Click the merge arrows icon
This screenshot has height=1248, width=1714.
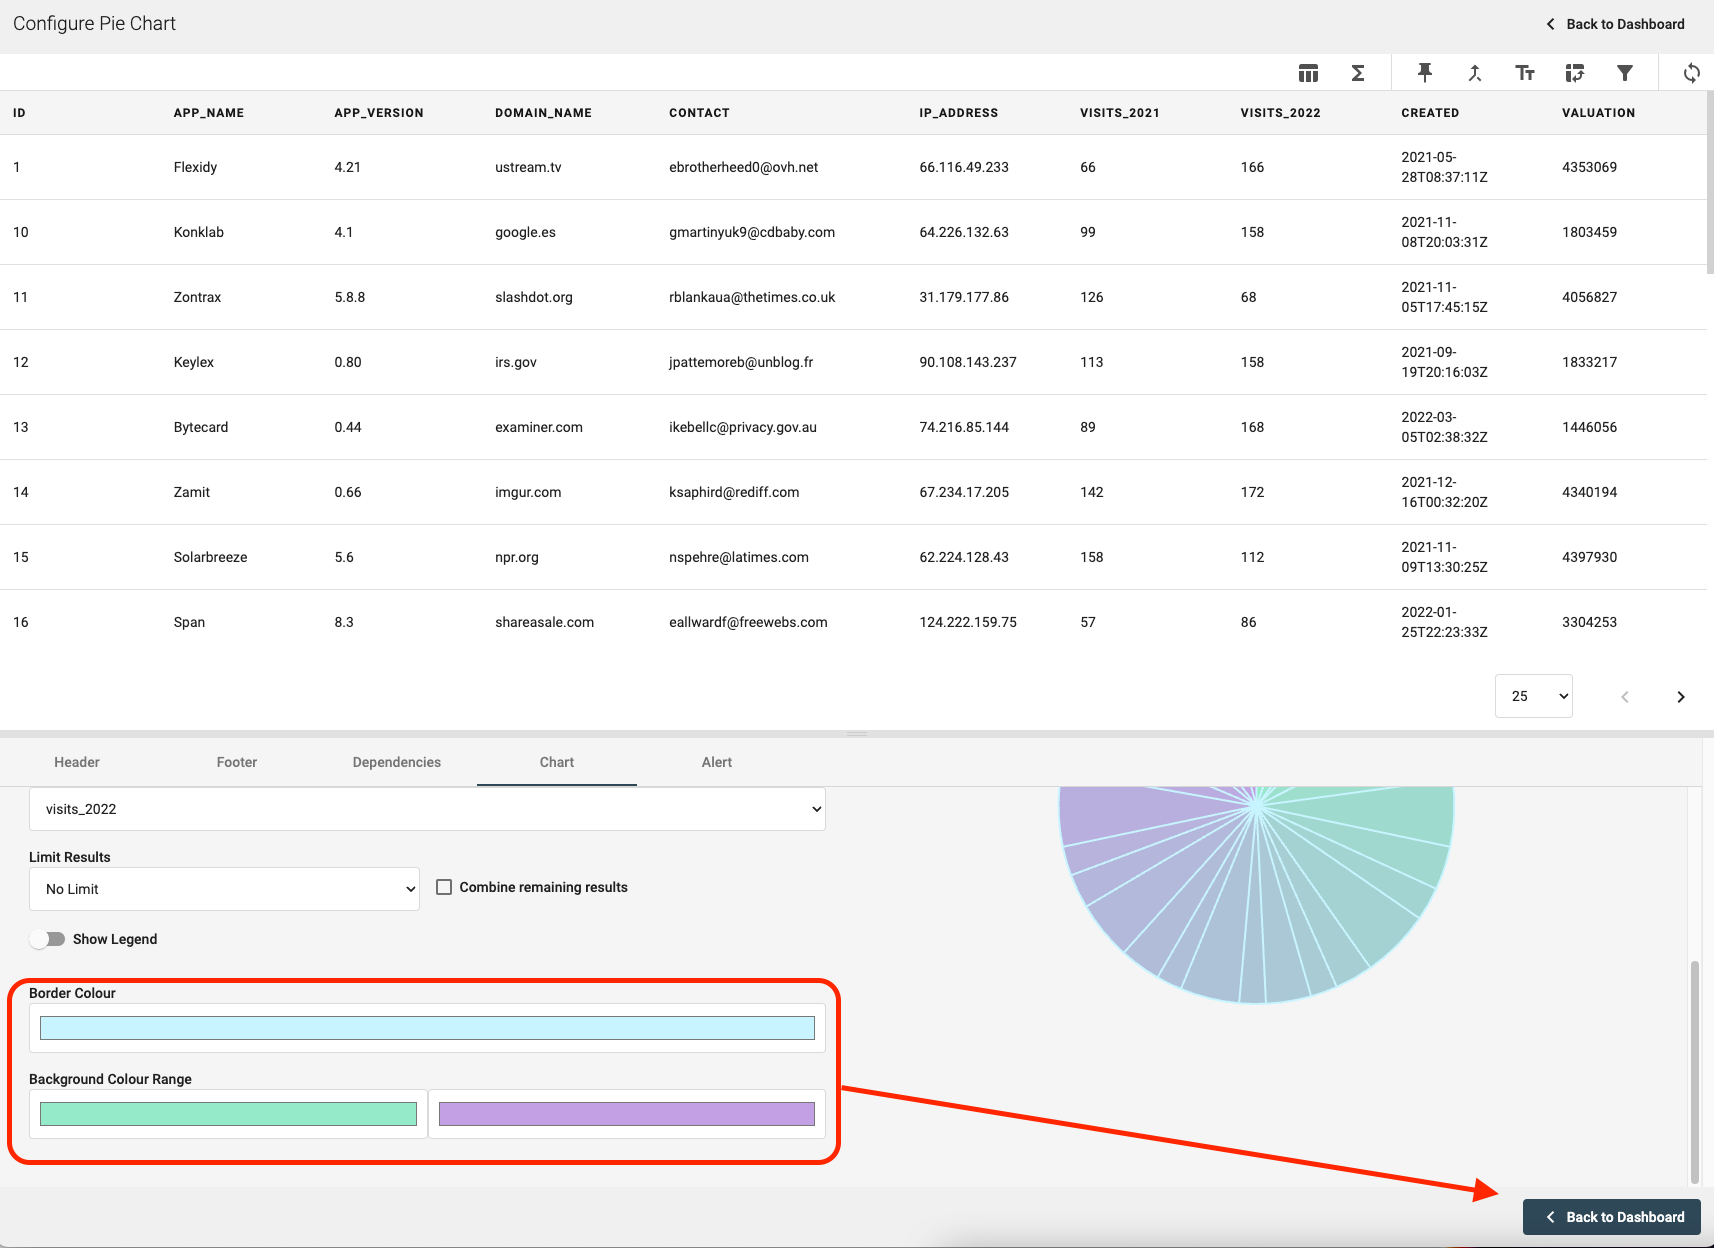pyautogui.click(x=1475, y=73)
